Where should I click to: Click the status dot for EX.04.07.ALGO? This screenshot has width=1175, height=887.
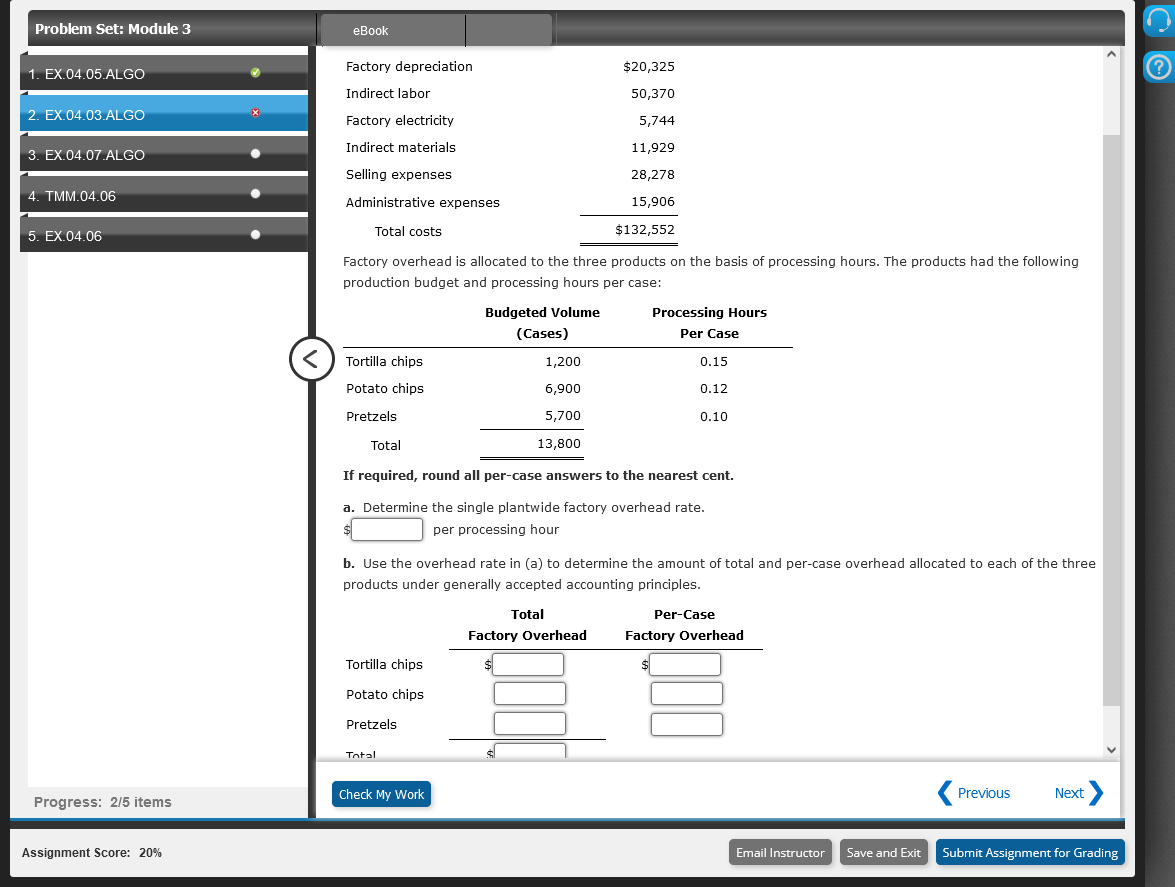256,154
